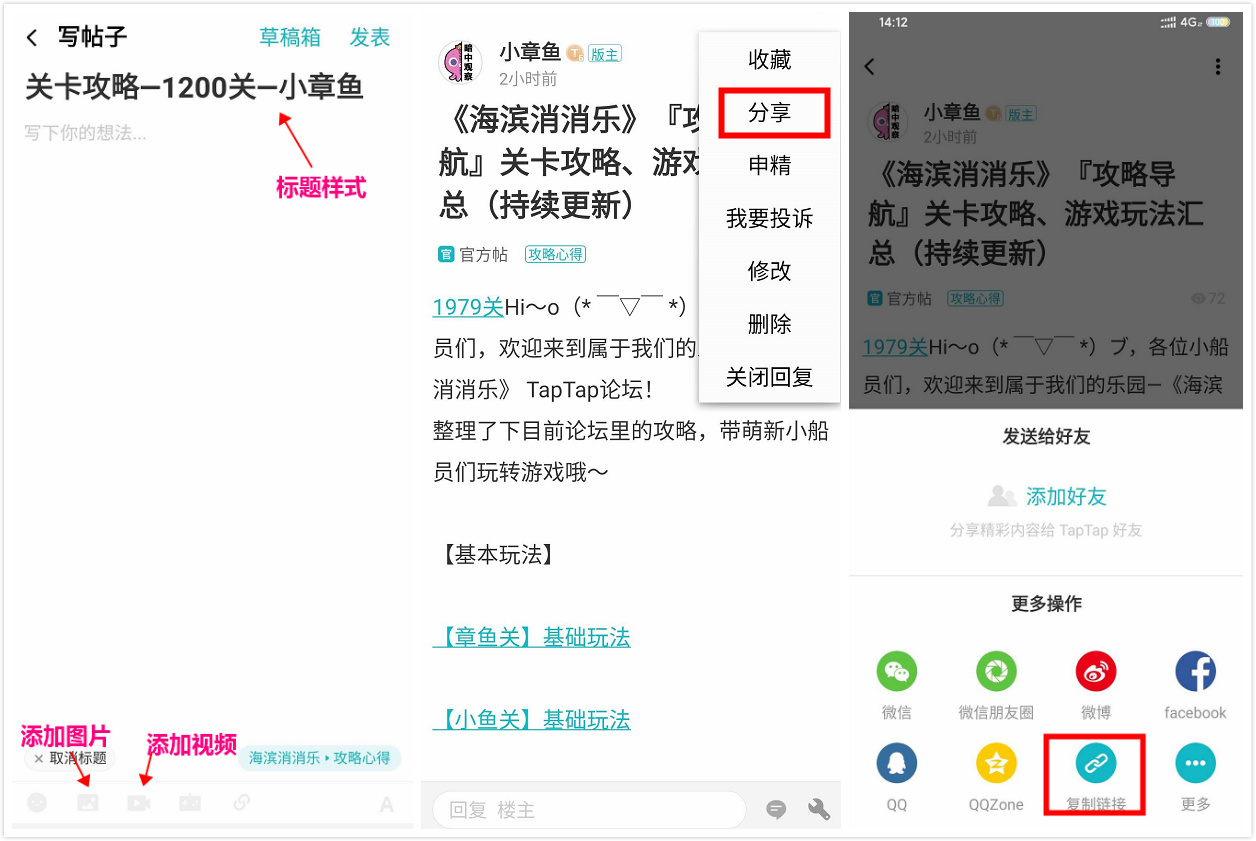The image size is (1256, 841).
Task: Select 收藏 in the popup menu
Action: click(x=770, y=60)
